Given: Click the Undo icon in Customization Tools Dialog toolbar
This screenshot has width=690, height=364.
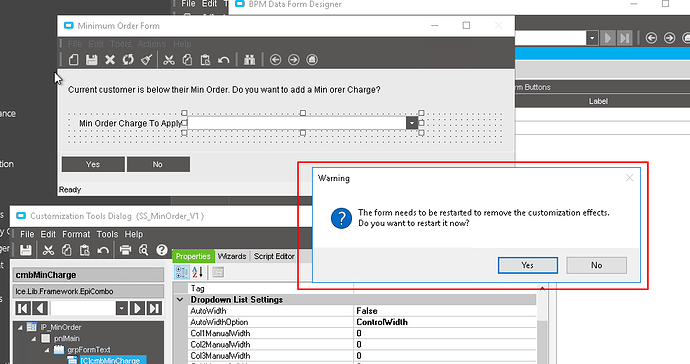Looking at the screenshot, I should [103, 250].
